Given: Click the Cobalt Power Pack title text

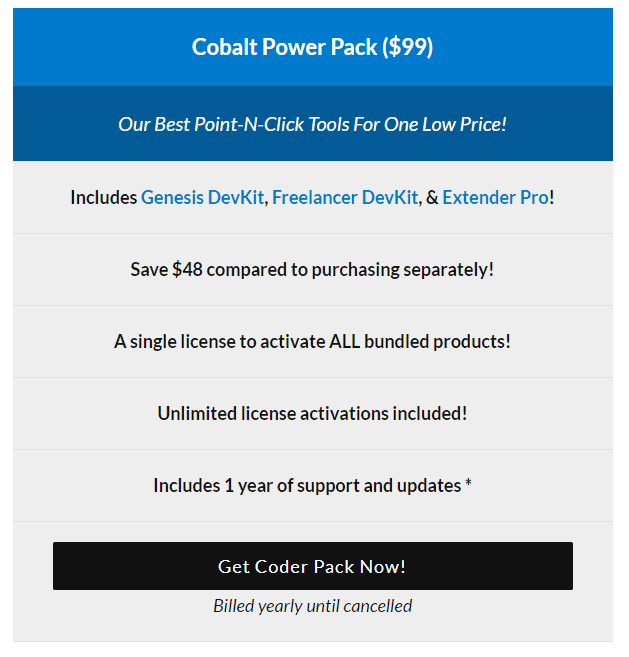Looking at the screenshot, I should pyautogui.click(x=284, y=48).
